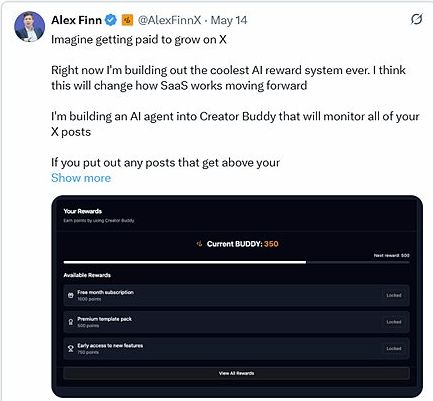Open the May 14 timestamp
This screenshot has width=433, height=401.
click(229, 20)
